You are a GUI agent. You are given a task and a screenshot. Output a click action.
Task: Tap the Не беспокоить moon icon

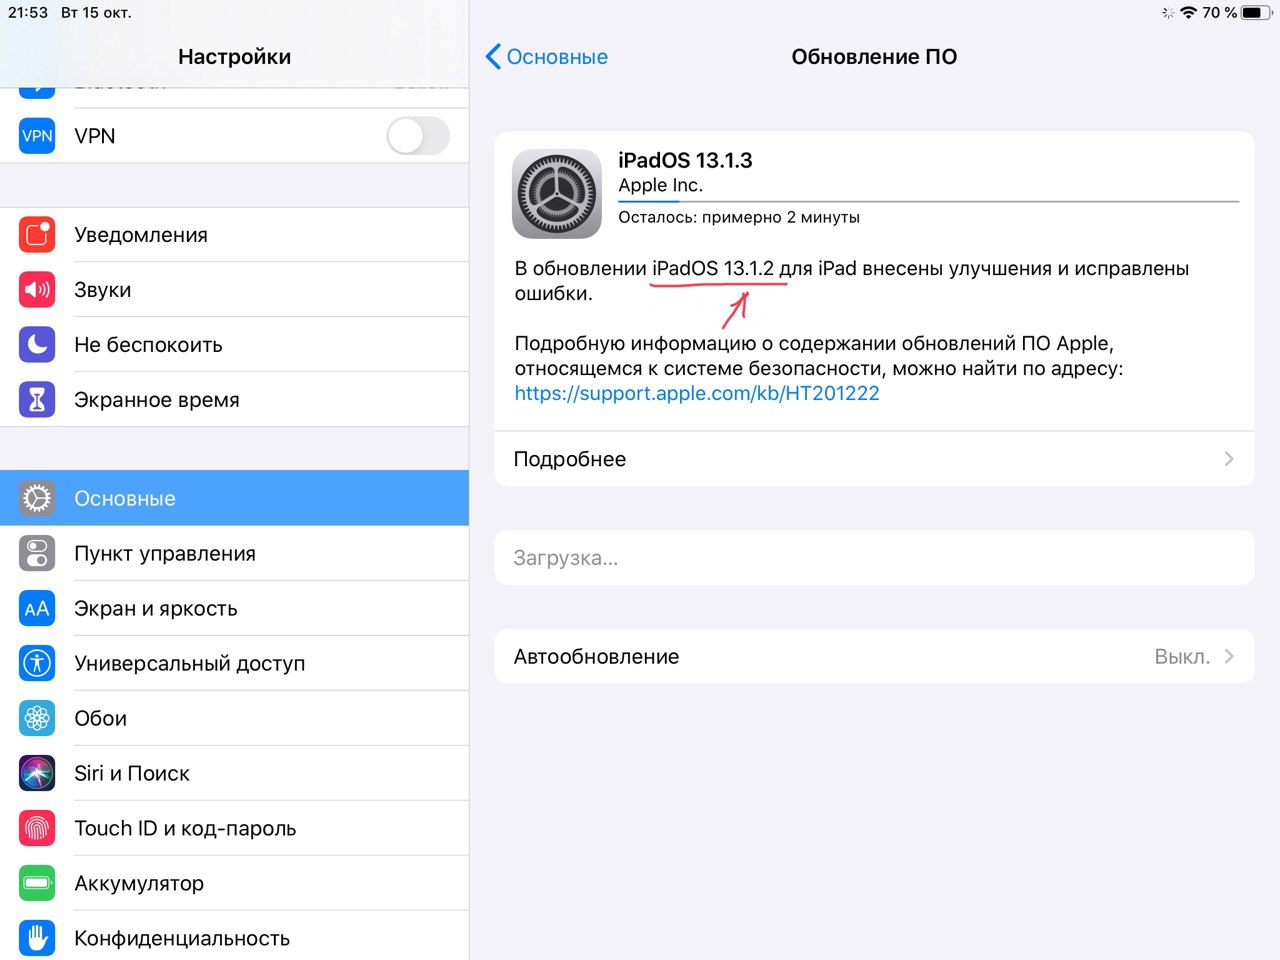[37, 345]
